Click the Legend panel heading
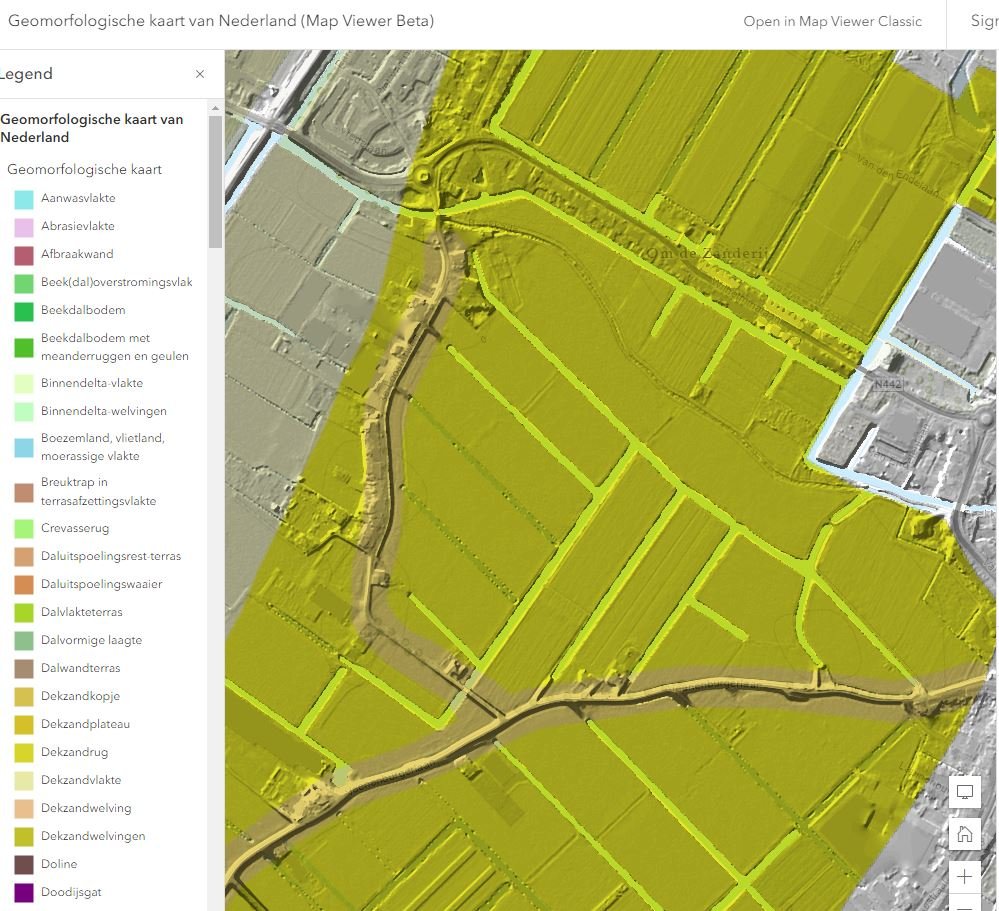Screen dimensions: 999x911 (26, 74)
